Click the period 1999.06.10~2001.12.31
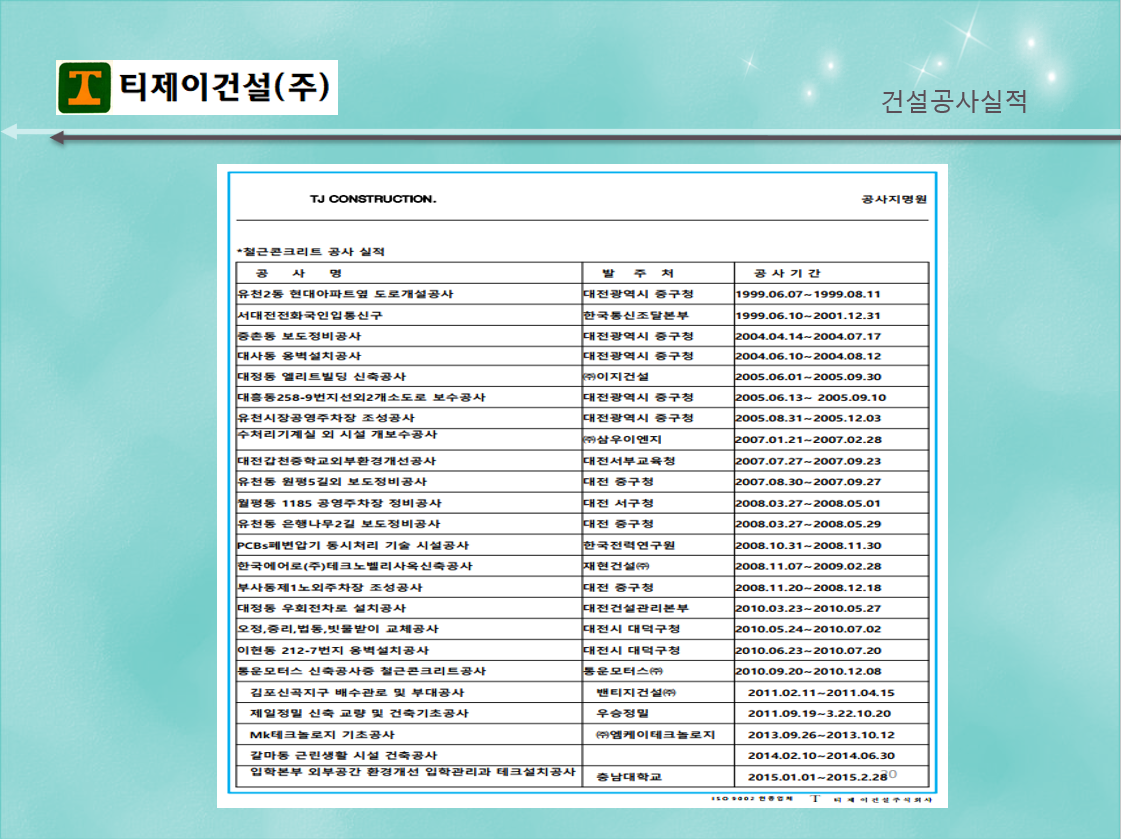The width and height of the screenshot is (1121, 839). point(808,315)
